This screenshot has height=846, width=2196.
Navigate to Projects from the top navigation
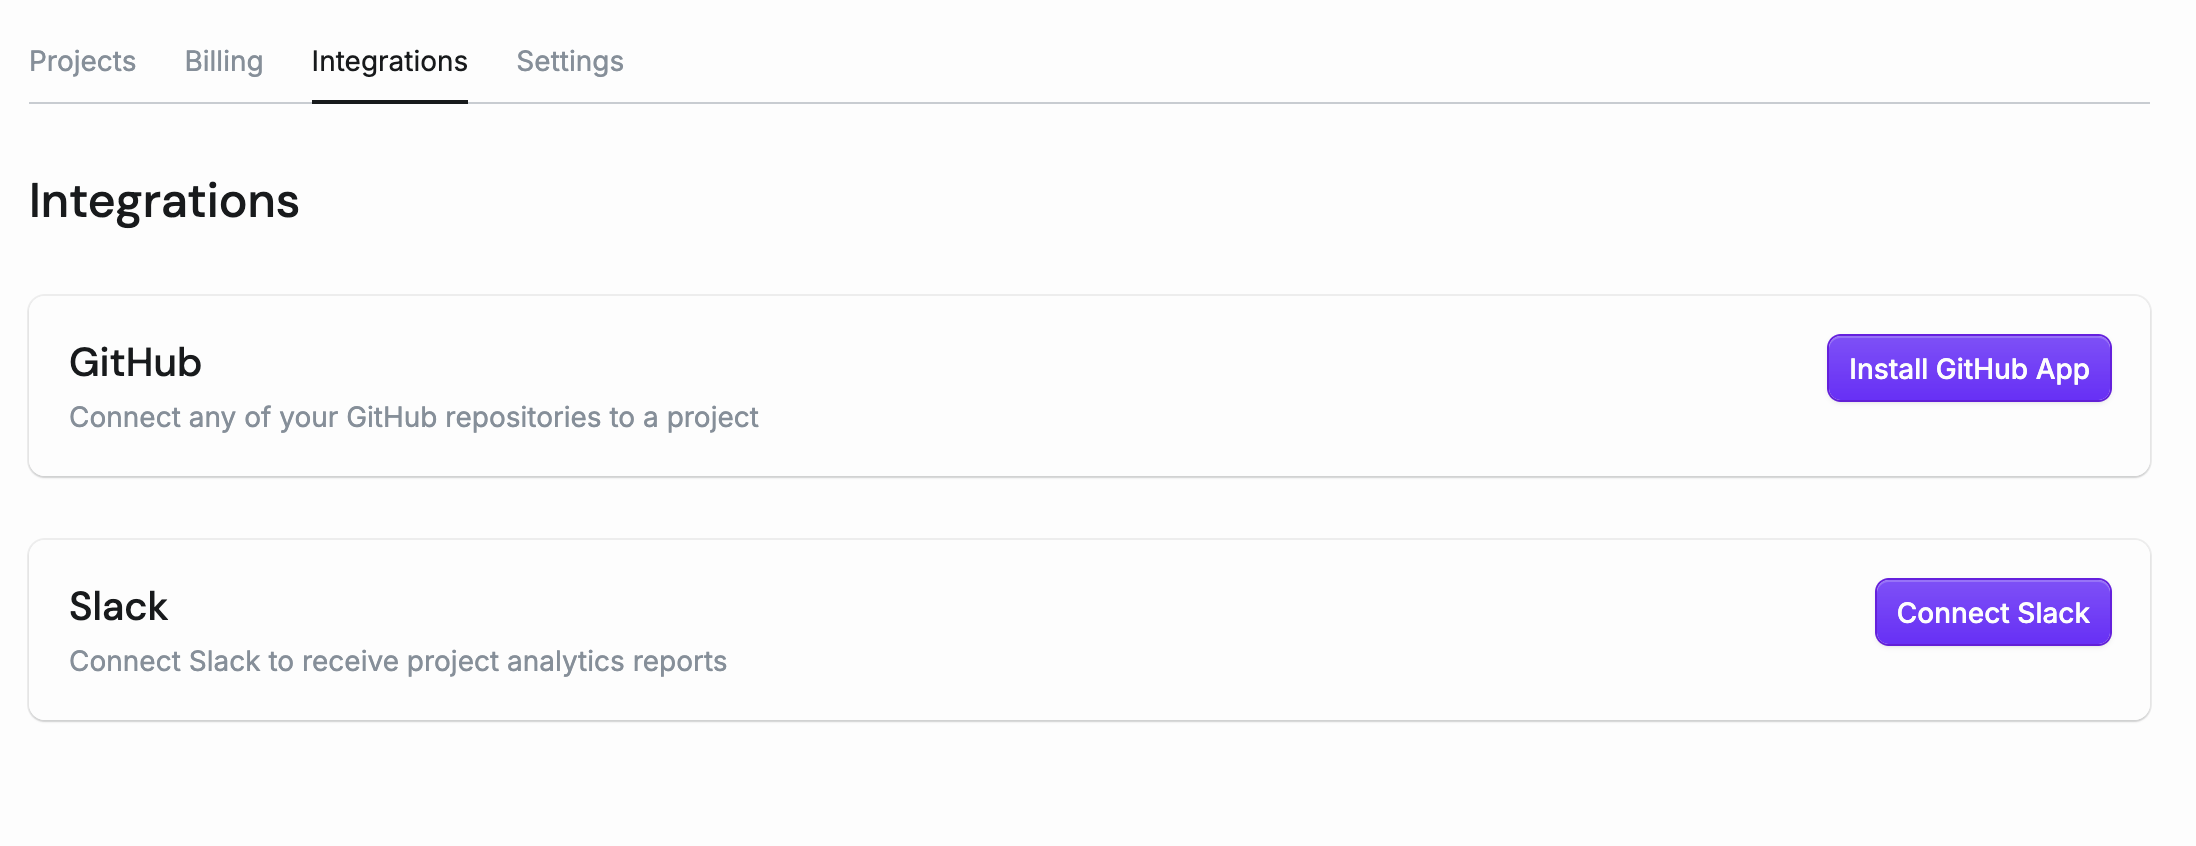[x=82, y=61]
